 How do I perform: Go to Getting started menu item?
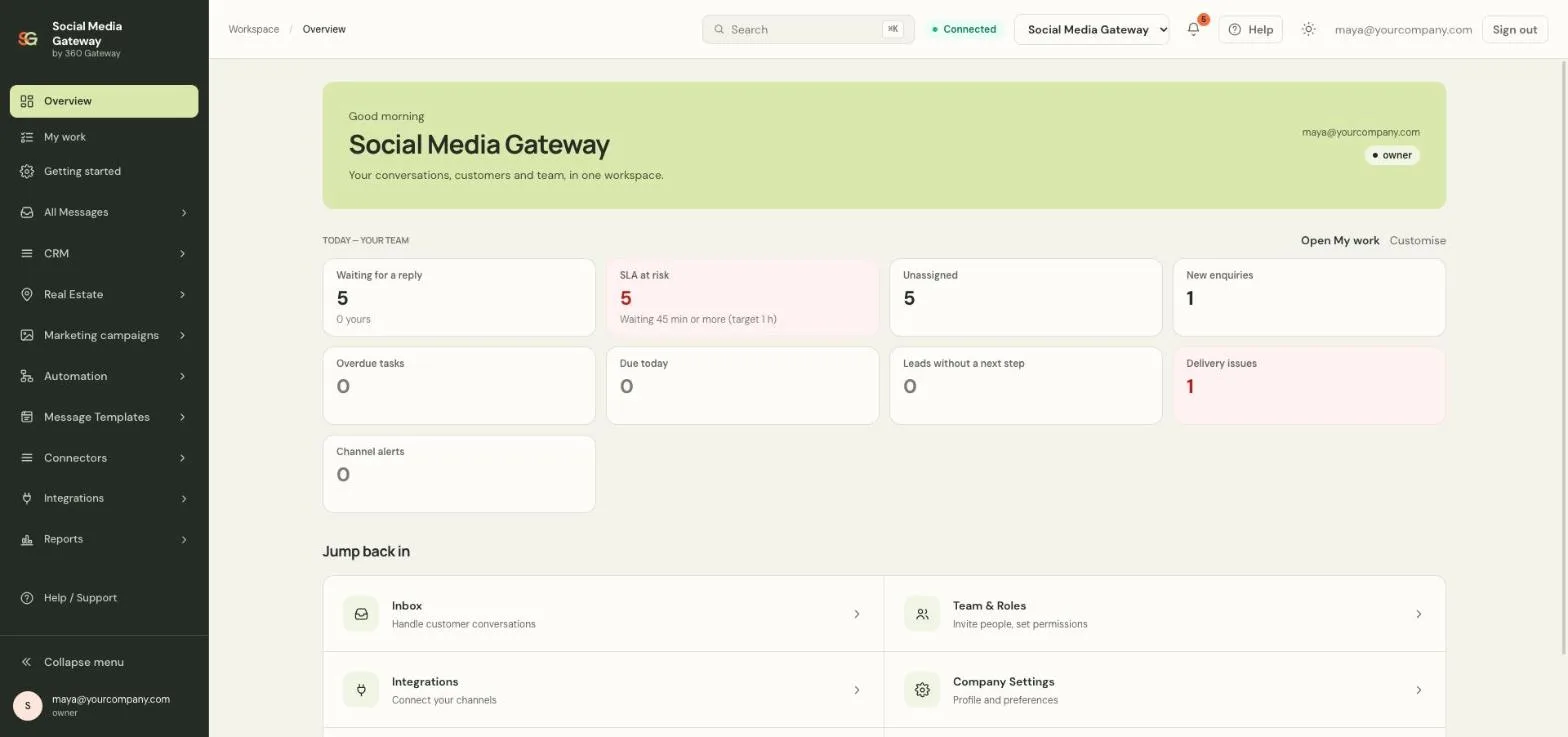click(104, 171)
